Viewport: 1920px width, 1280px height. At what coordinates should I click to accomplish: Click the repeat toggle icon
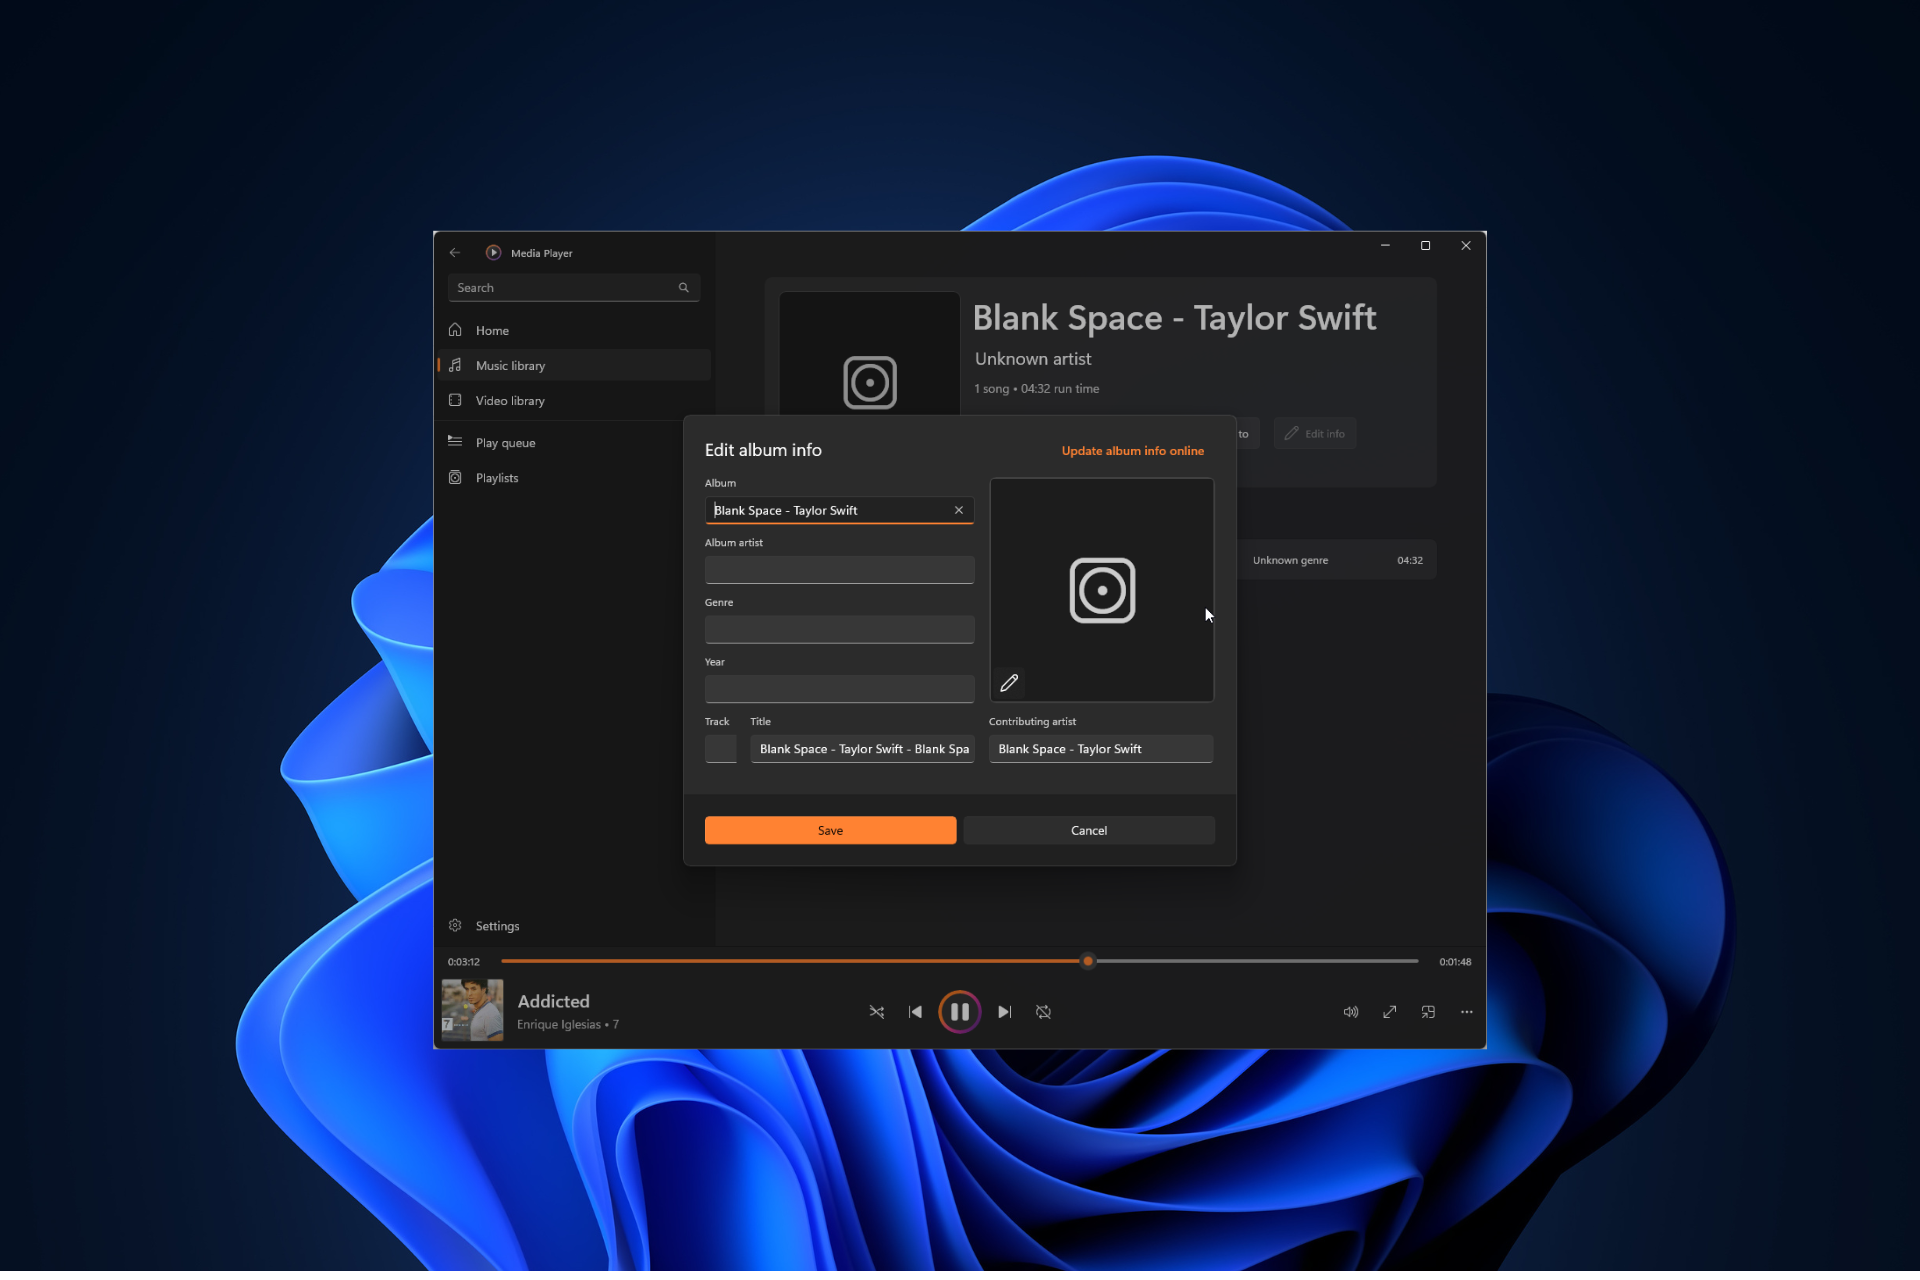[1044, 1011]
